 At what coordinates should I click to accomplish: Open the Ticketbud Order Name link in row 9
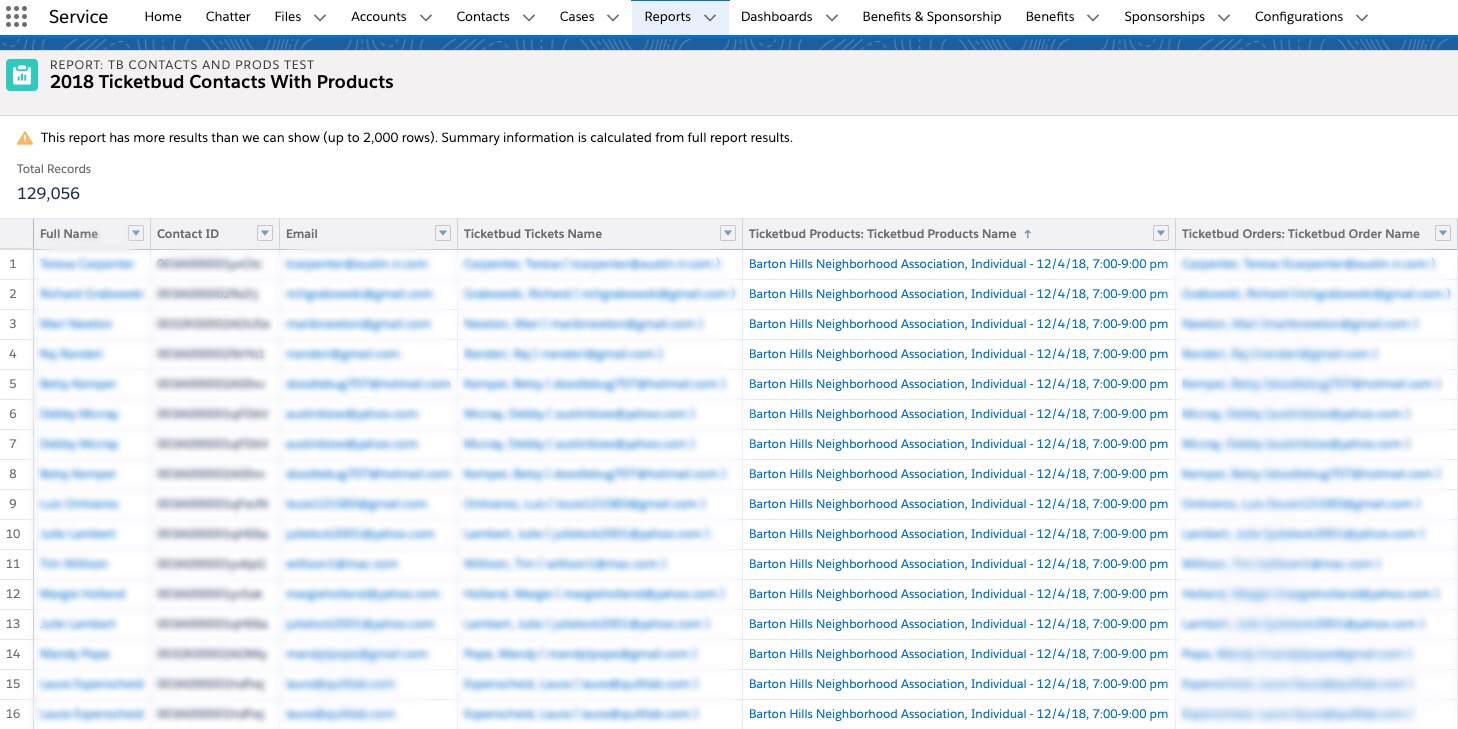(x=1301, y=504)
